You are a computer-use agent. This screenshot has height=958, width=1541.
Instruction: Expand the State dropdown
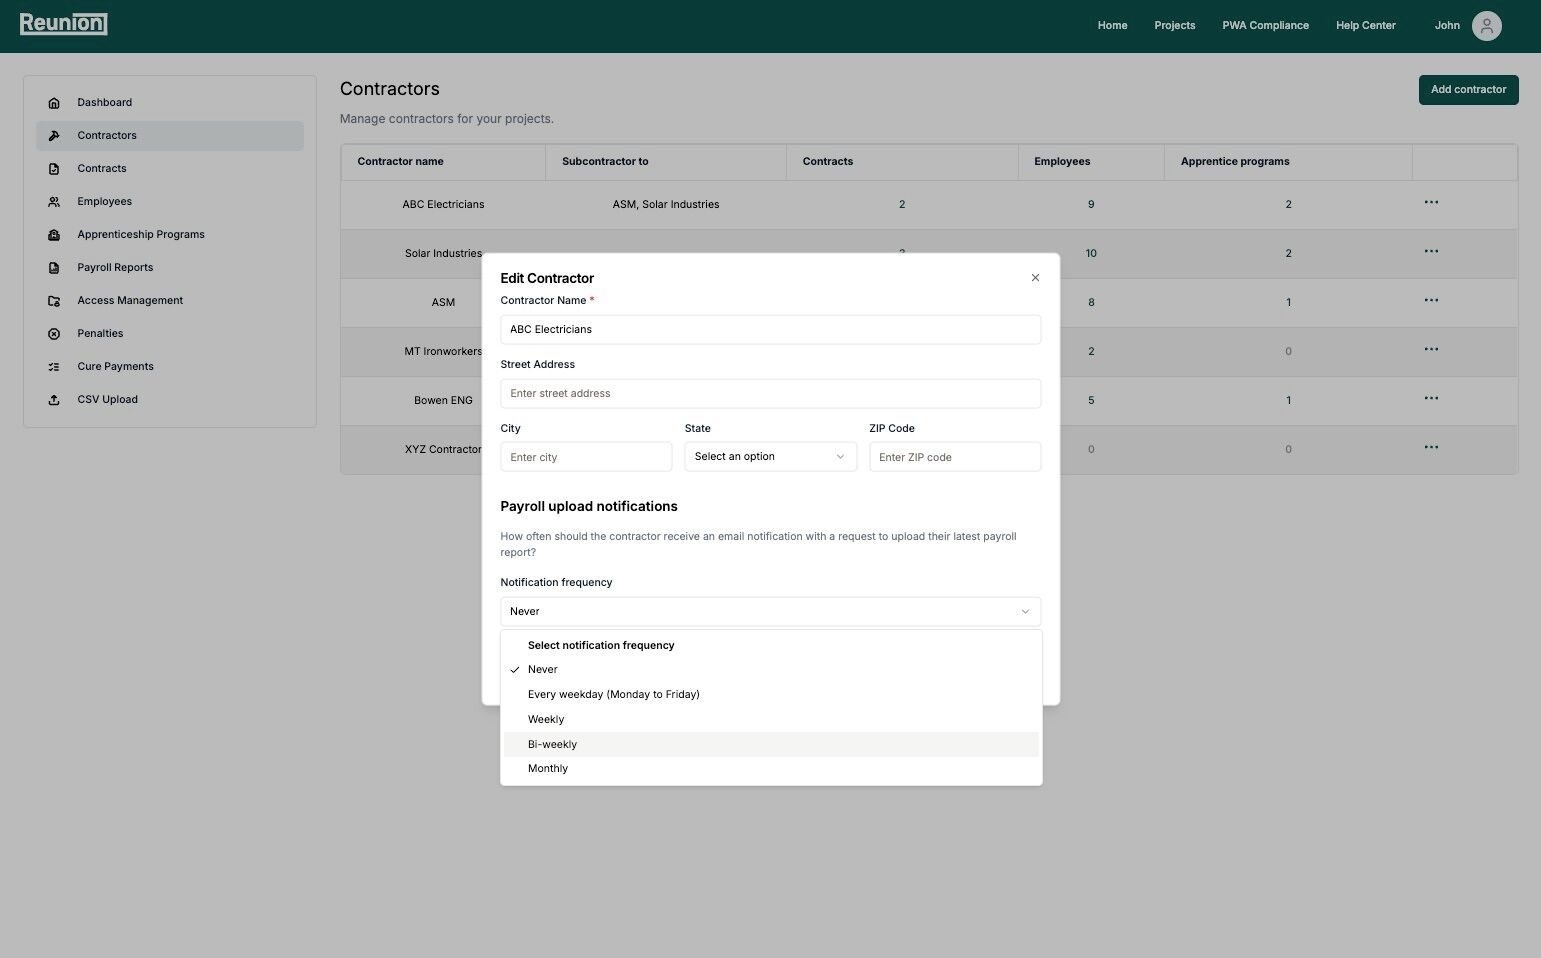pos(770,457)
